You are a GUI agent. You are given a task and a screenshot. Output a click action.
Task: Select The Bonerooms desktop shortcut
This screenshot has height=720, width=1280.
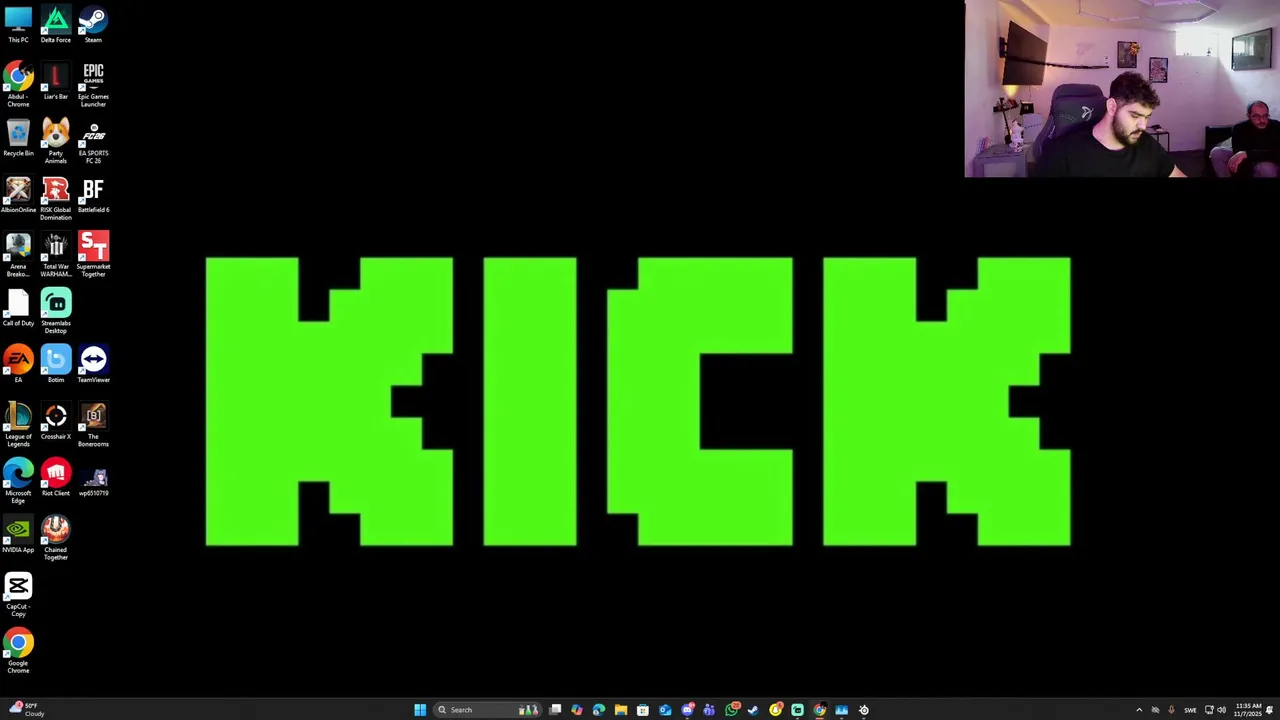pyautogui.click(x=93, y=425)
